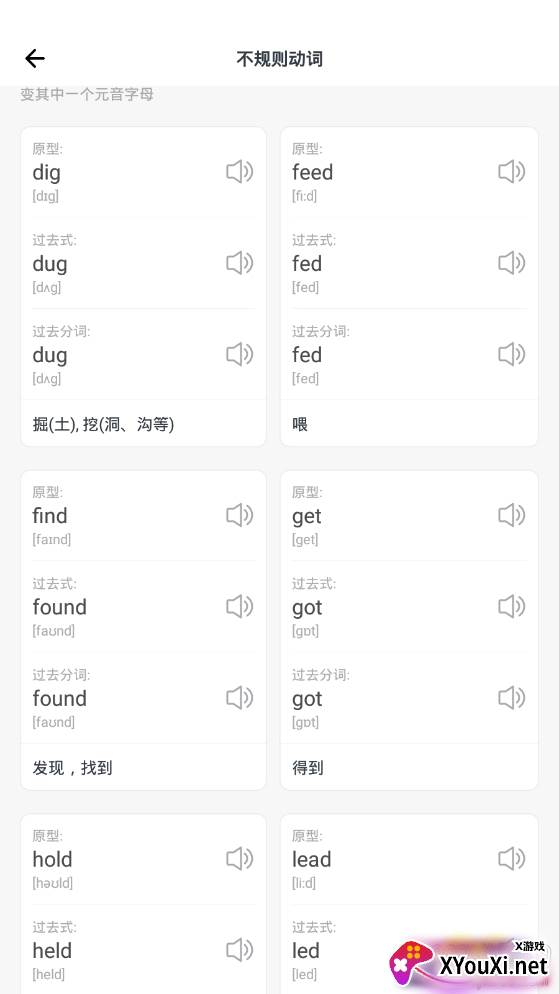Tap the 得到 meaning under "get"
559x994 pixels.
coord(308,768)
